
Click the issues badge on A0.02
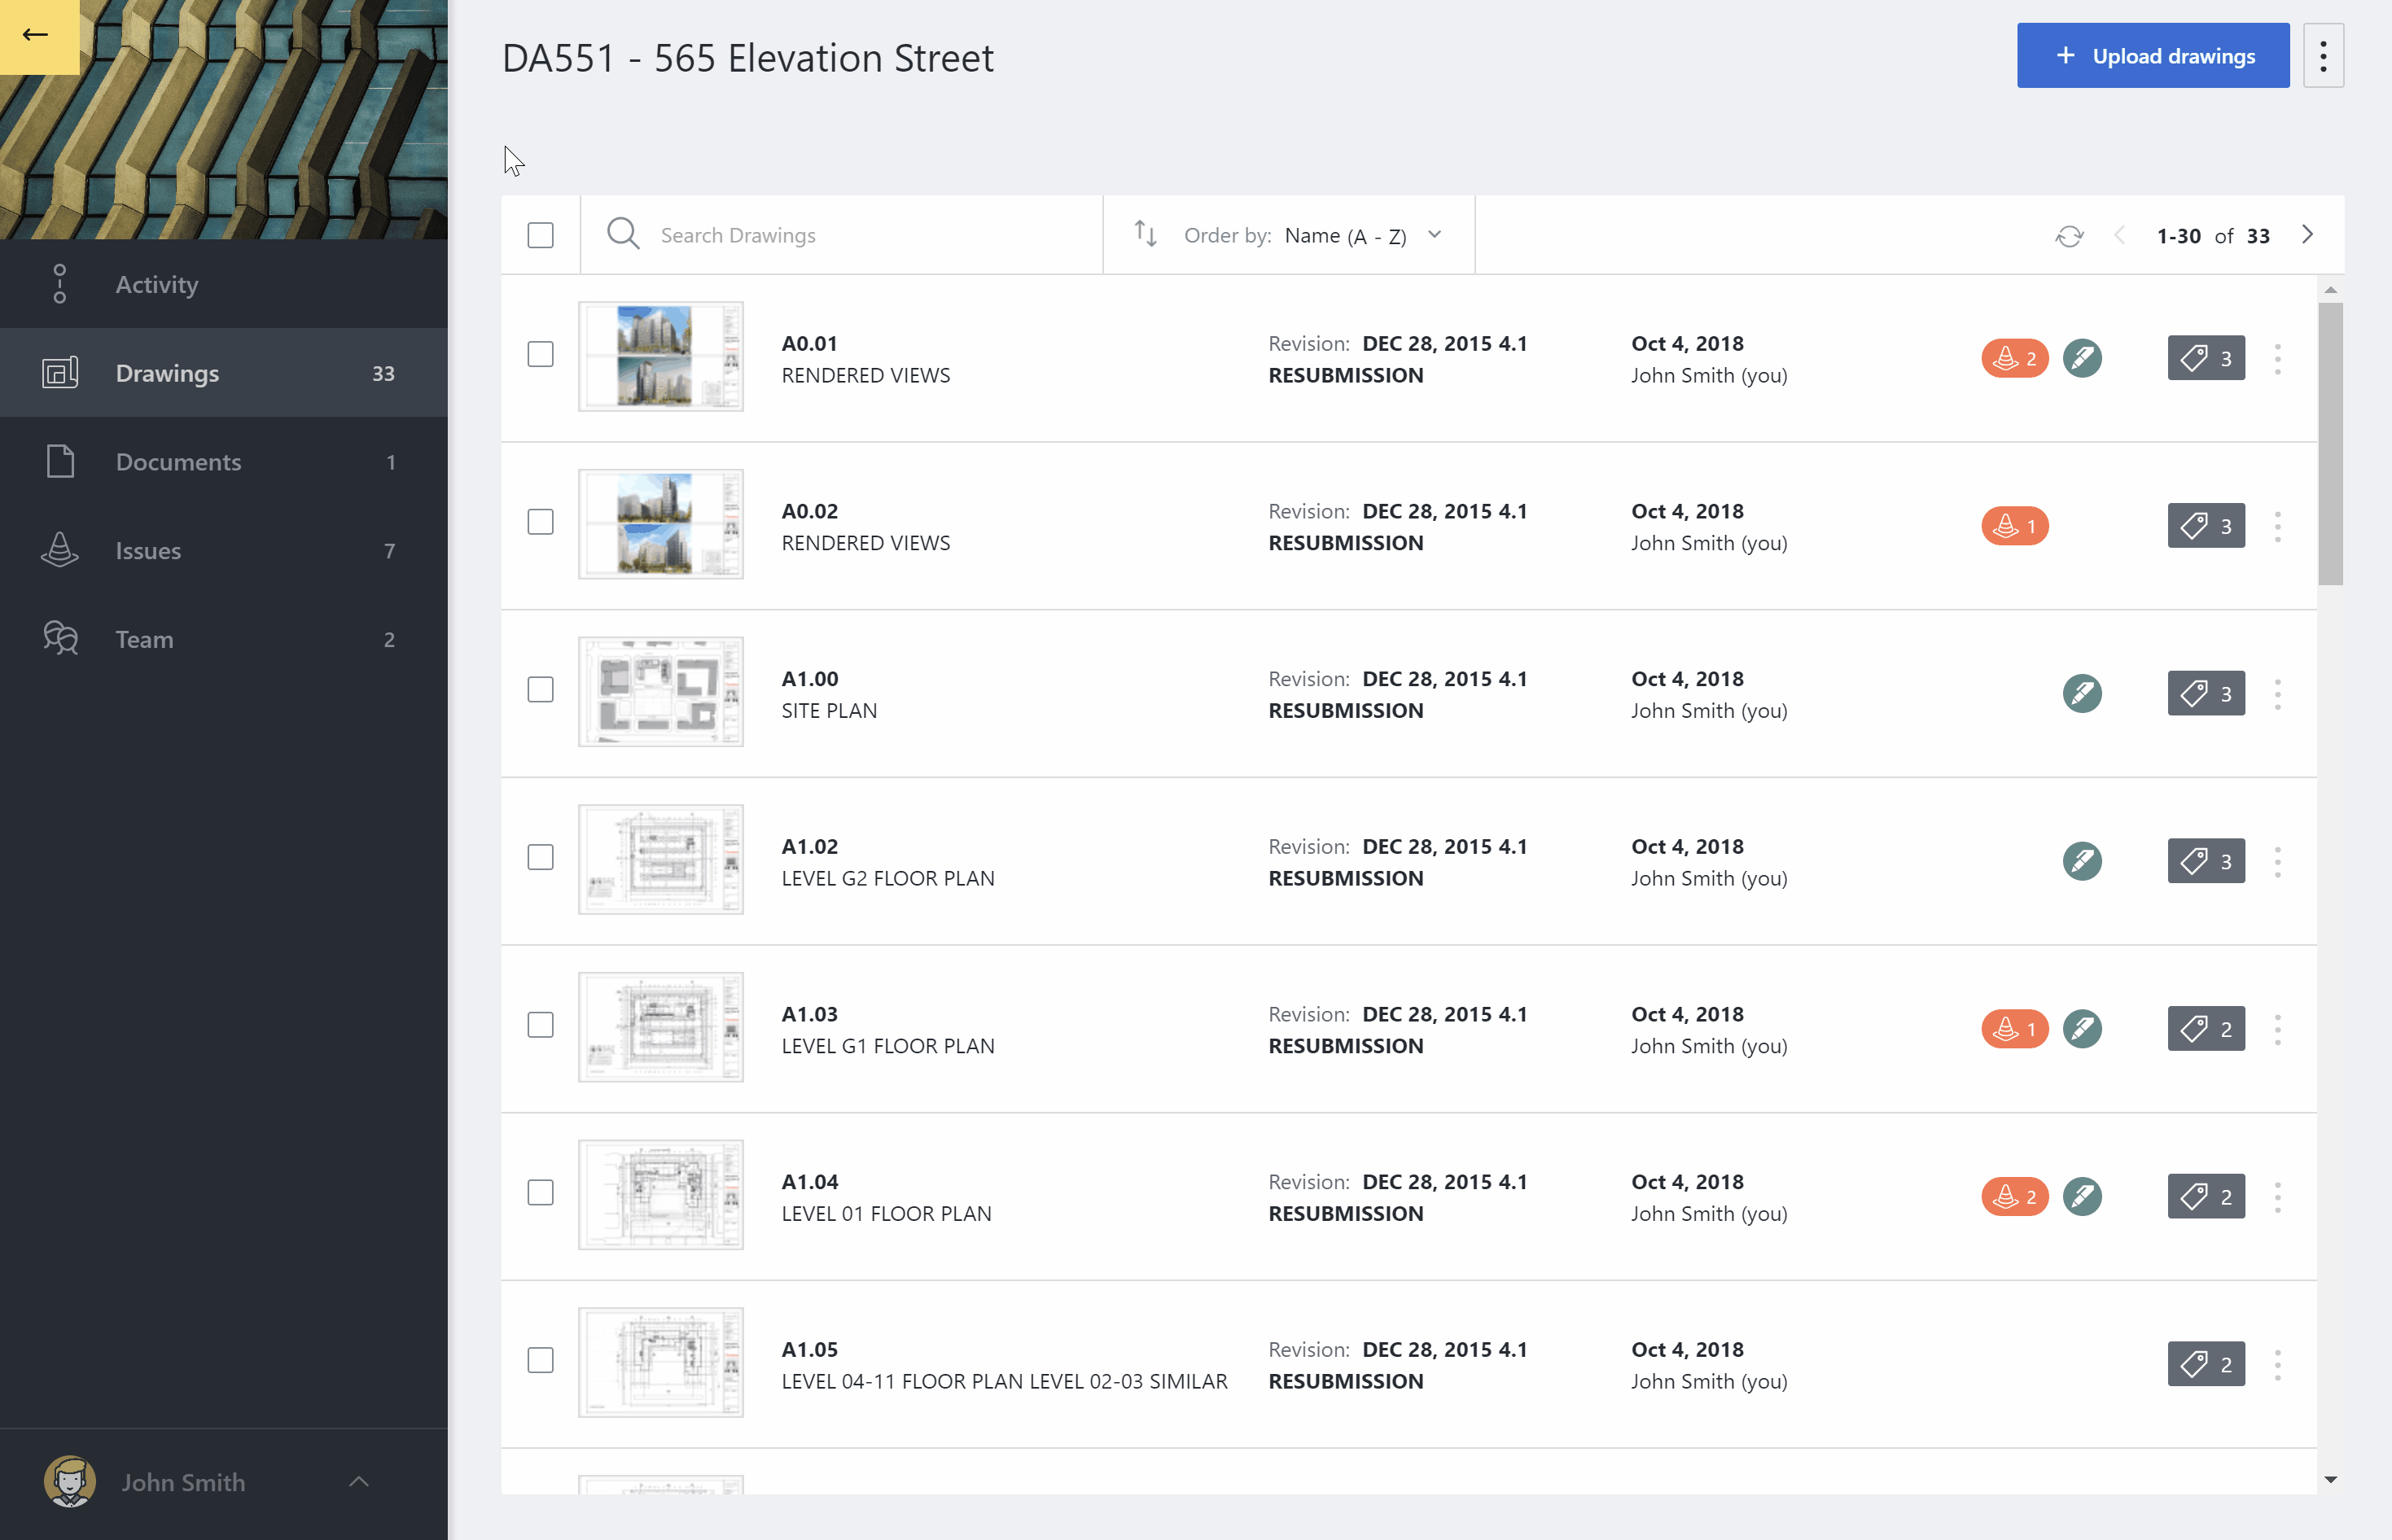[x=2014, y=526]
